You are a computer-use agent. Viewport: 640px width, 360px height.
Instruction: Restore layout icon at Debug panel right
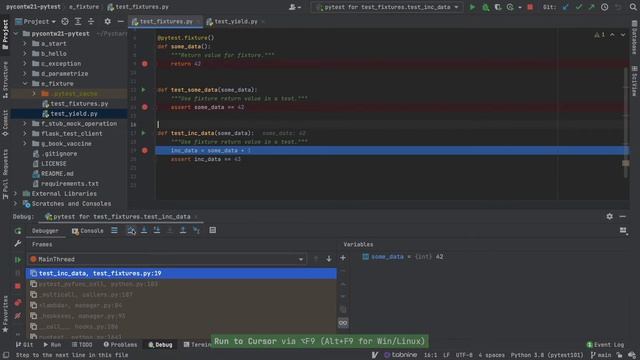tap(623, 231)
